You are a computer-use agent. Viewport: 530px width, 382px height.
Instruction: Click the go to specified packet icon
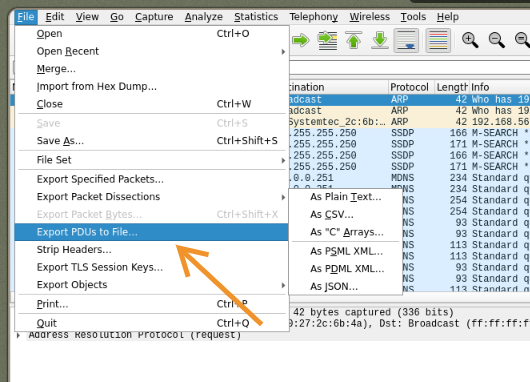click(x=327, y=41)
